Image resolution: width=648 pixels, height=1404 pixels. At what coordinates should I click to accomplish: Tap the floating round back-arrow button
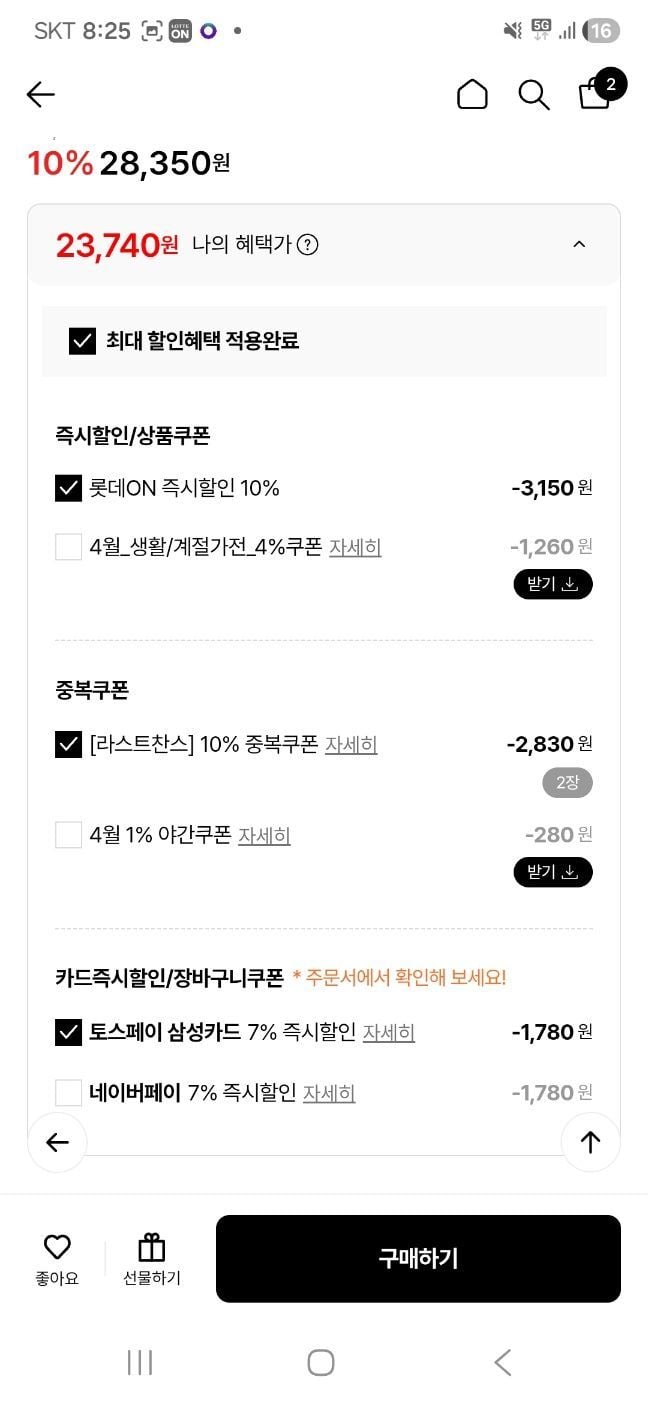coord(57,1142)
